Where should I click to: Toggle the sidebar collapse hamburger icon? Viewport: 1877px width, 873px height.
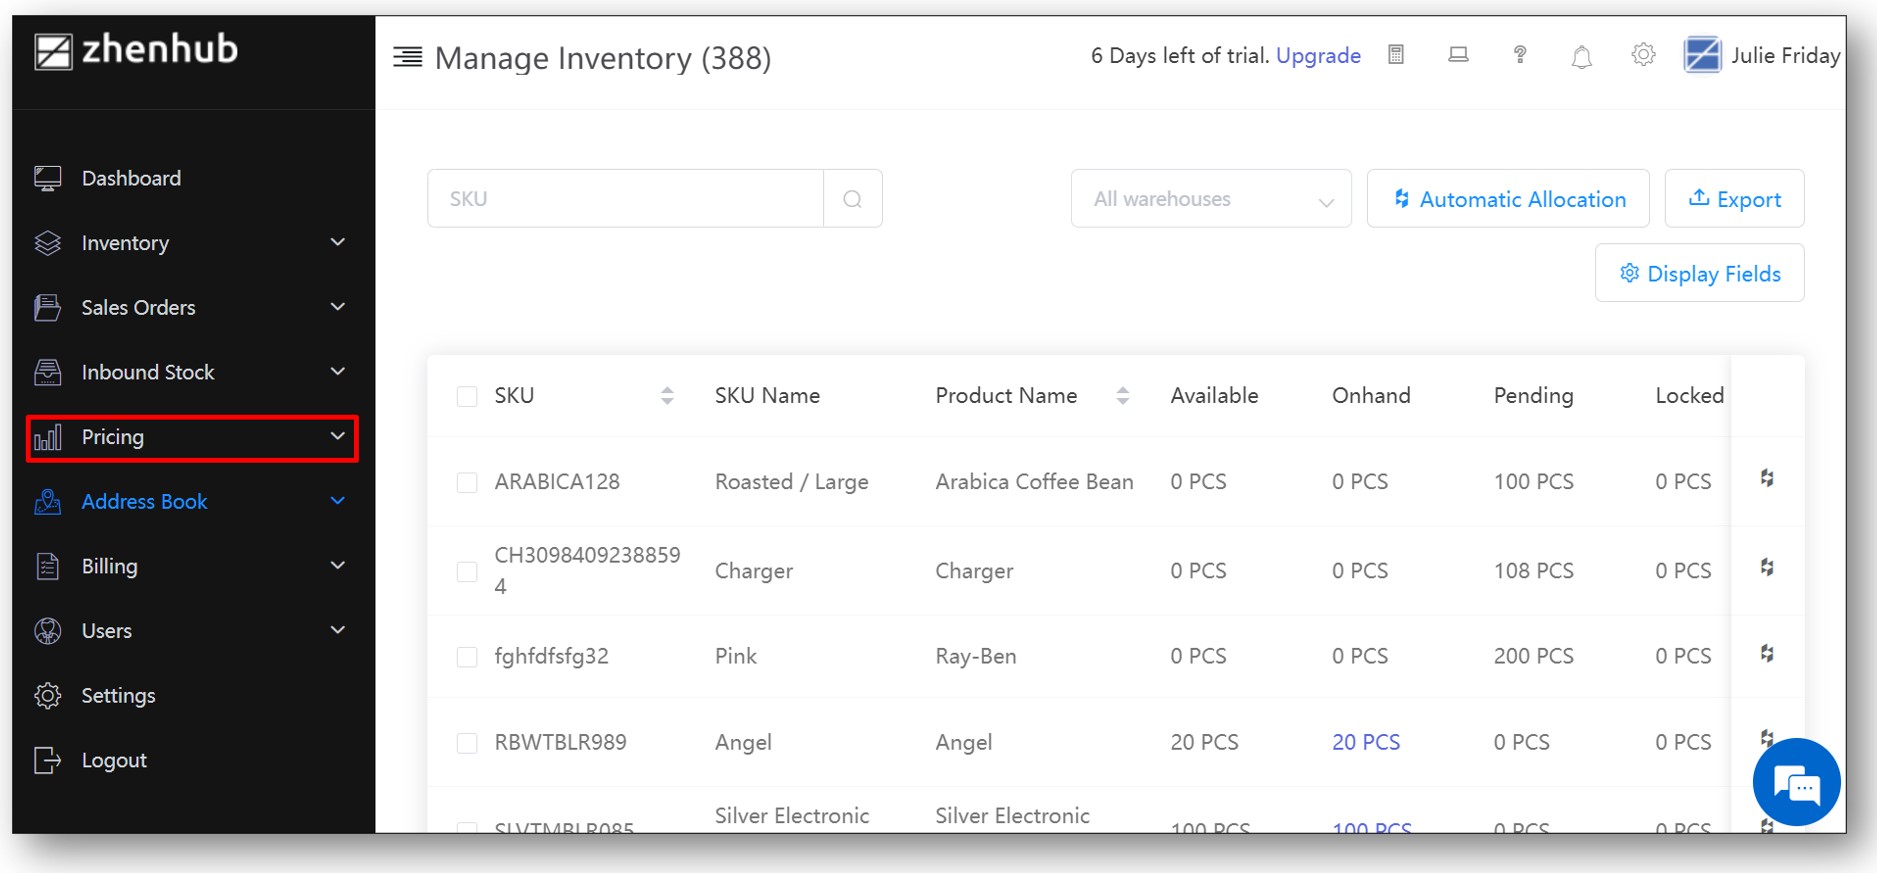tap(407, 57)
